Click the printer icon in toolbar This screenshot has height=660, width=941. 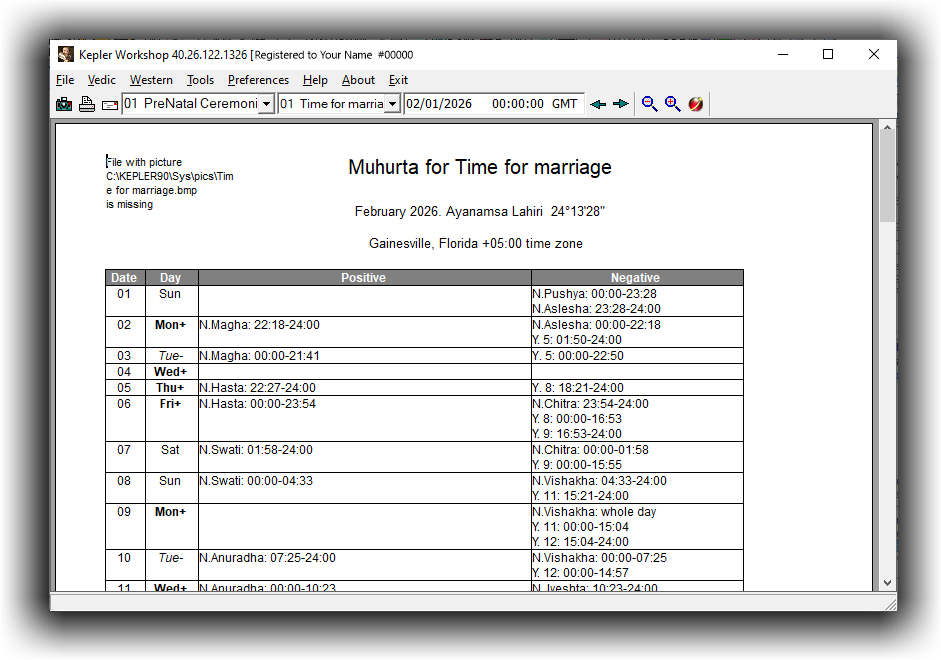coord(87,104)
